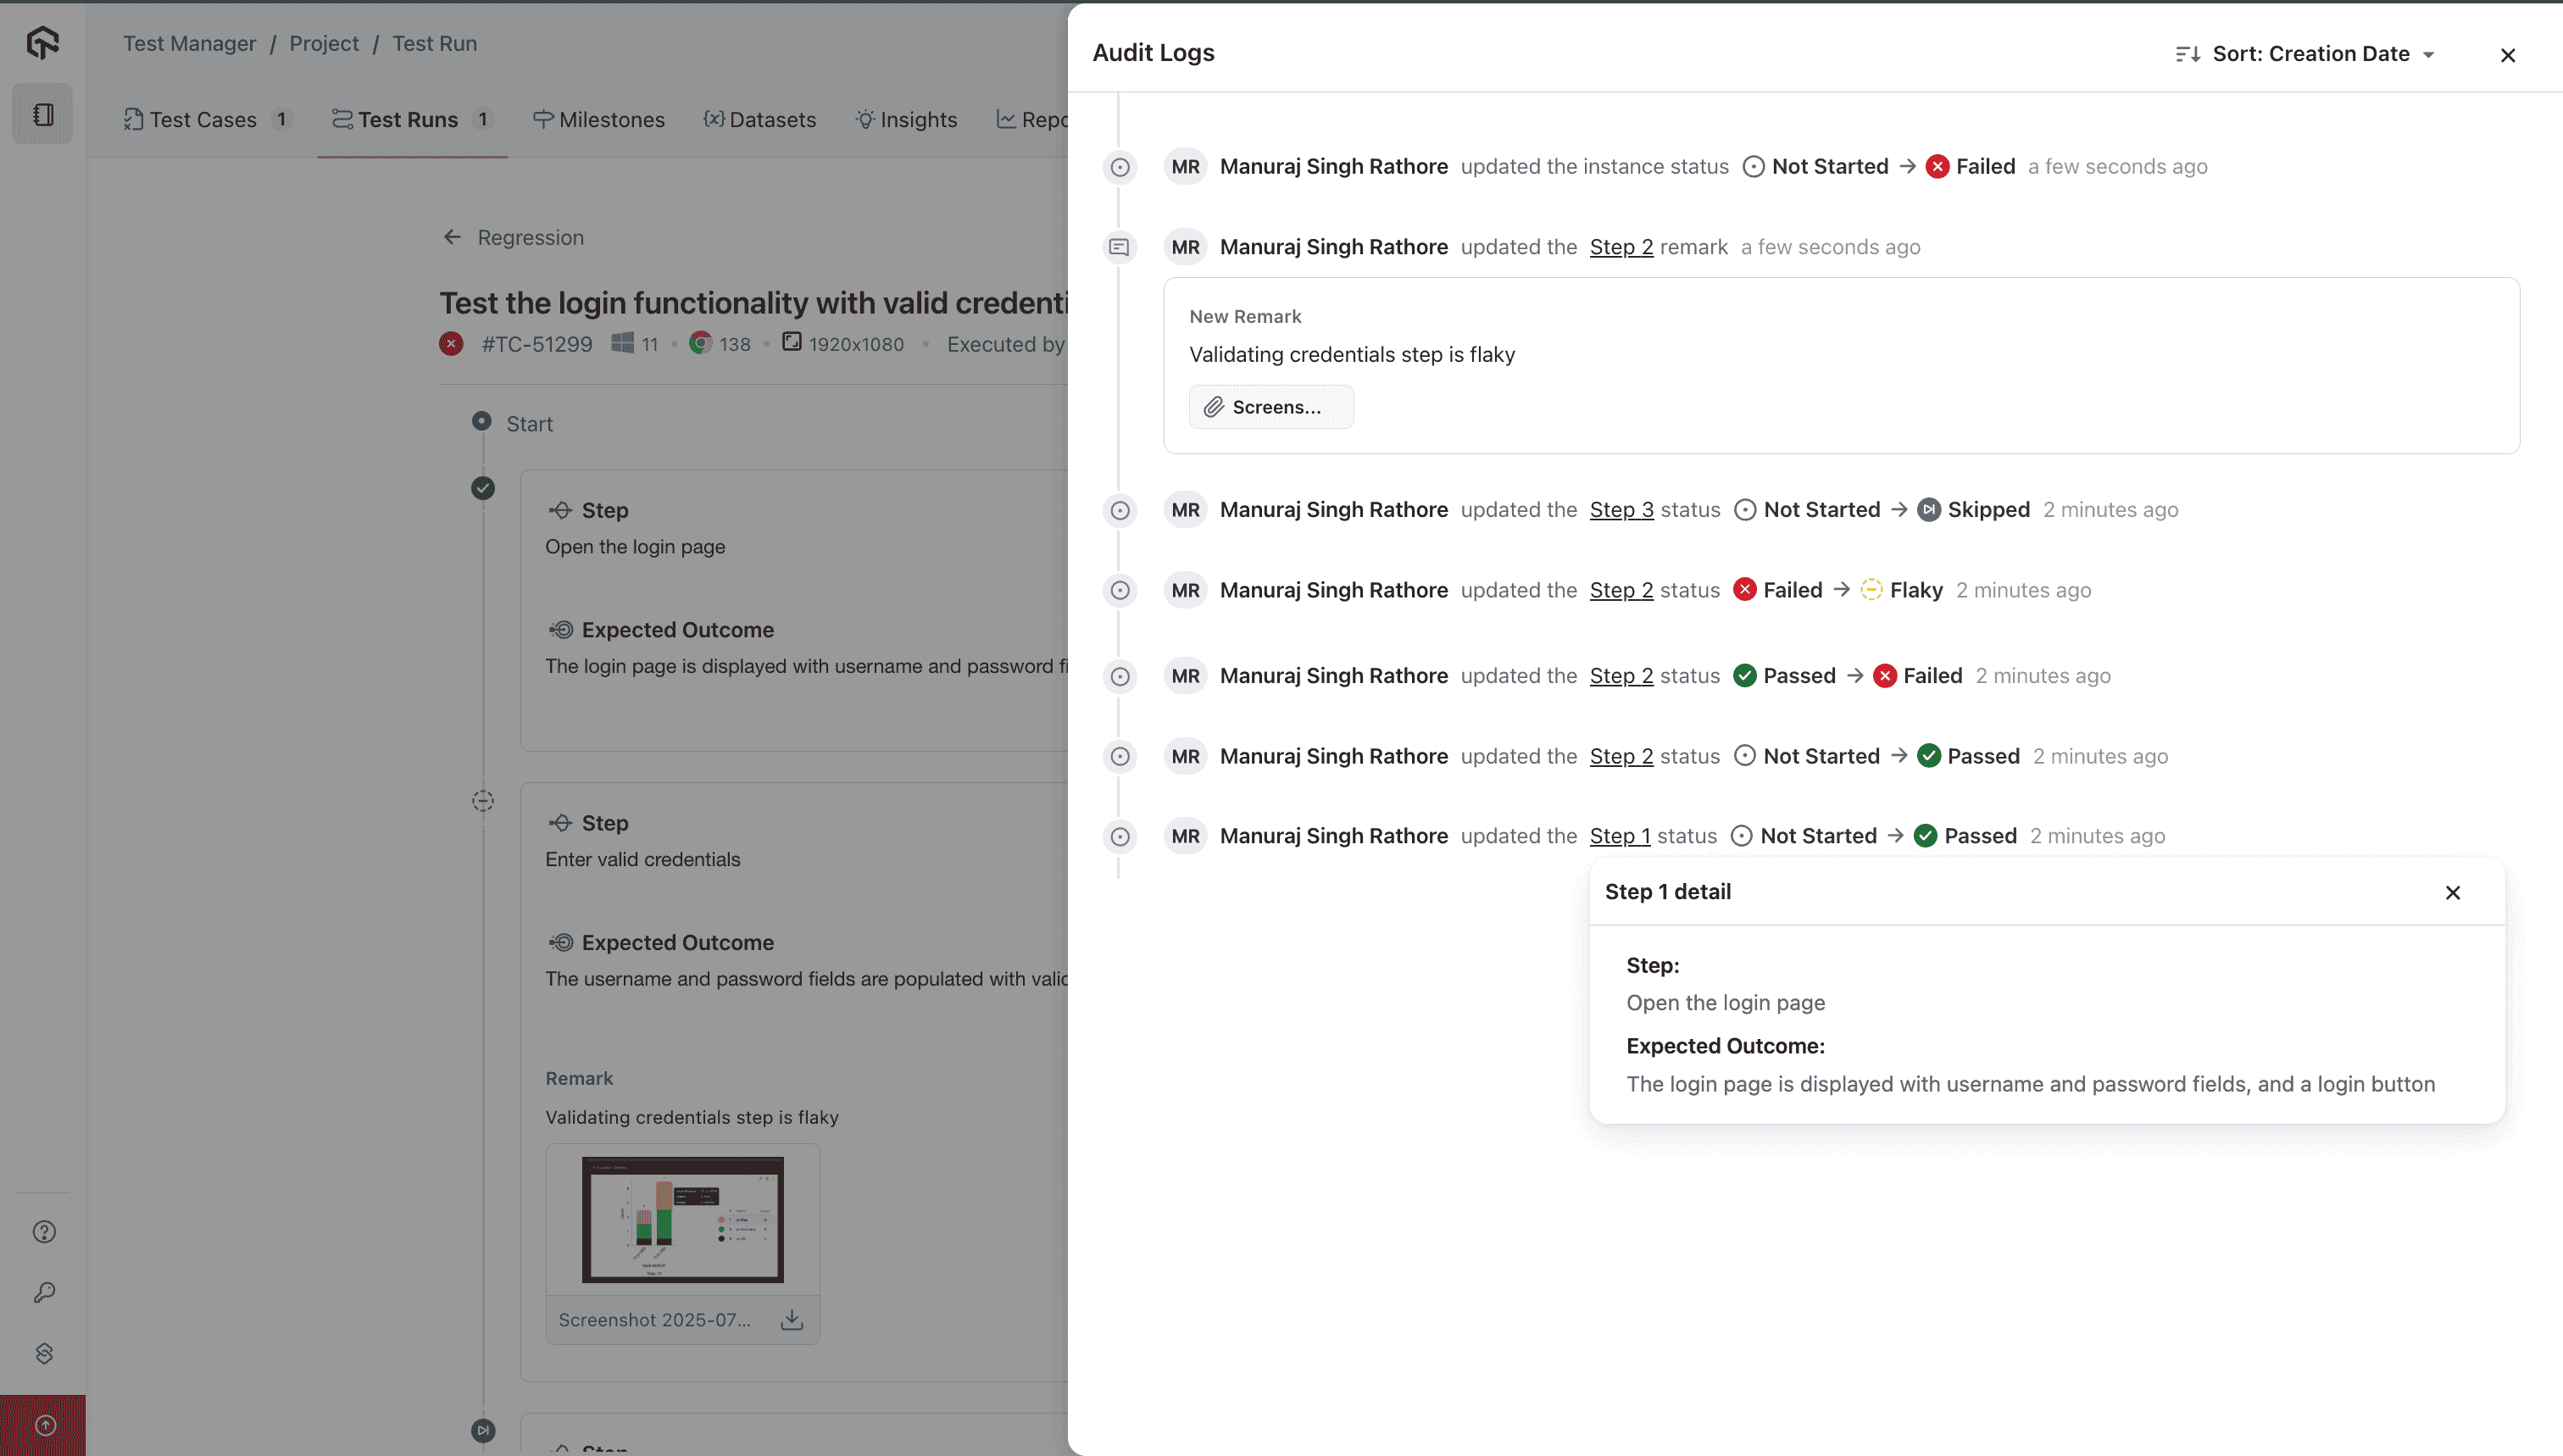Switch to the Test Cases tab
Screen dimensions: 2563x1456
[x=203, y=120]
